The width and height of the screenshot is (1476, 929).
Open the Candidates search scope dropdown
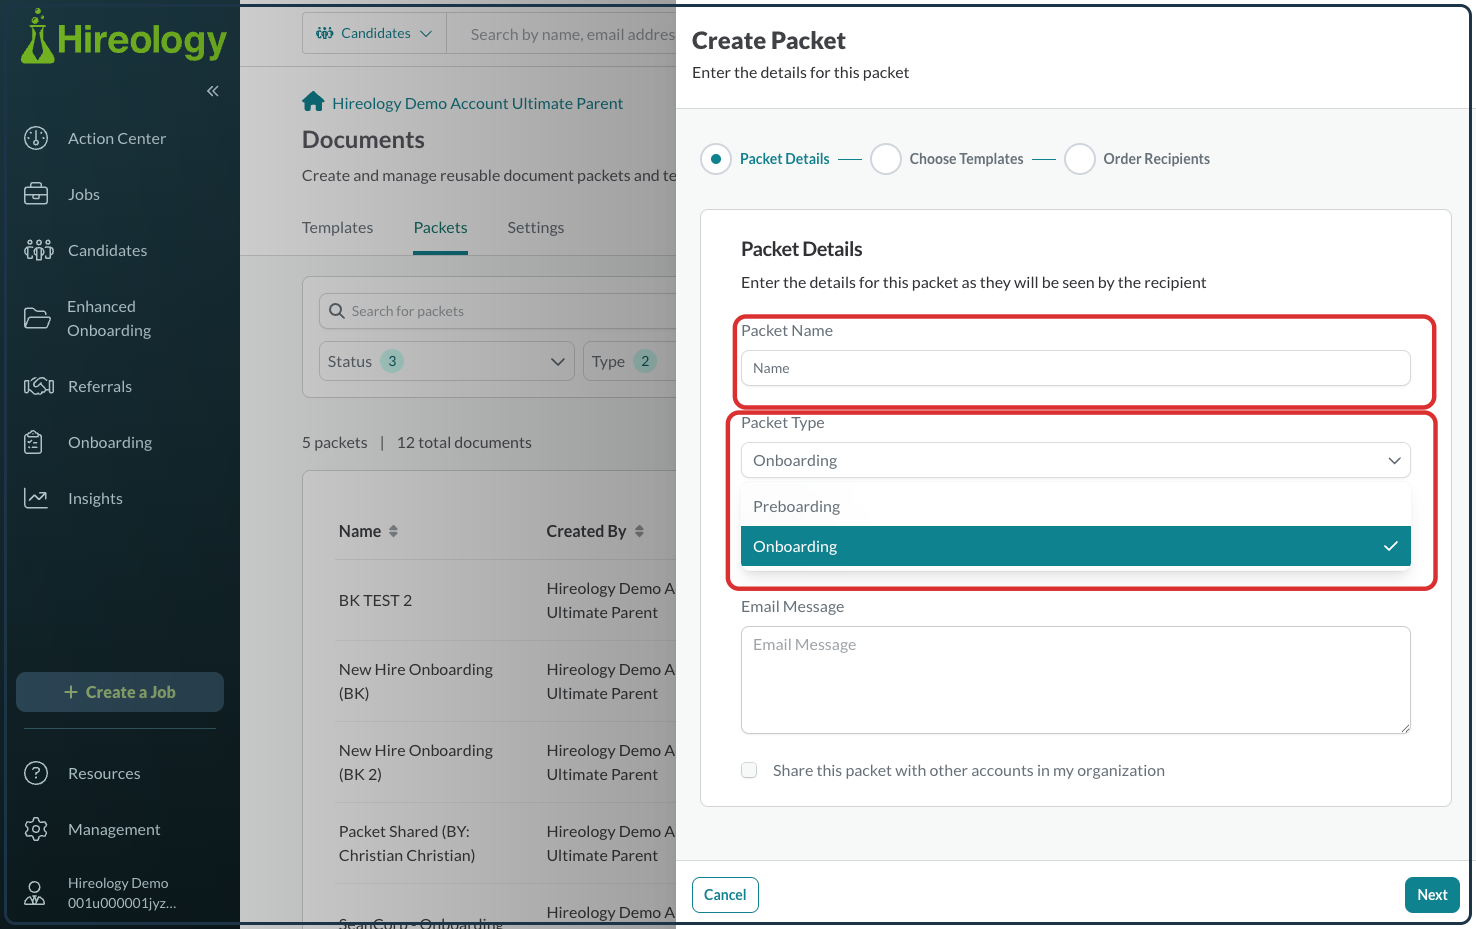(x=374, y=33)
